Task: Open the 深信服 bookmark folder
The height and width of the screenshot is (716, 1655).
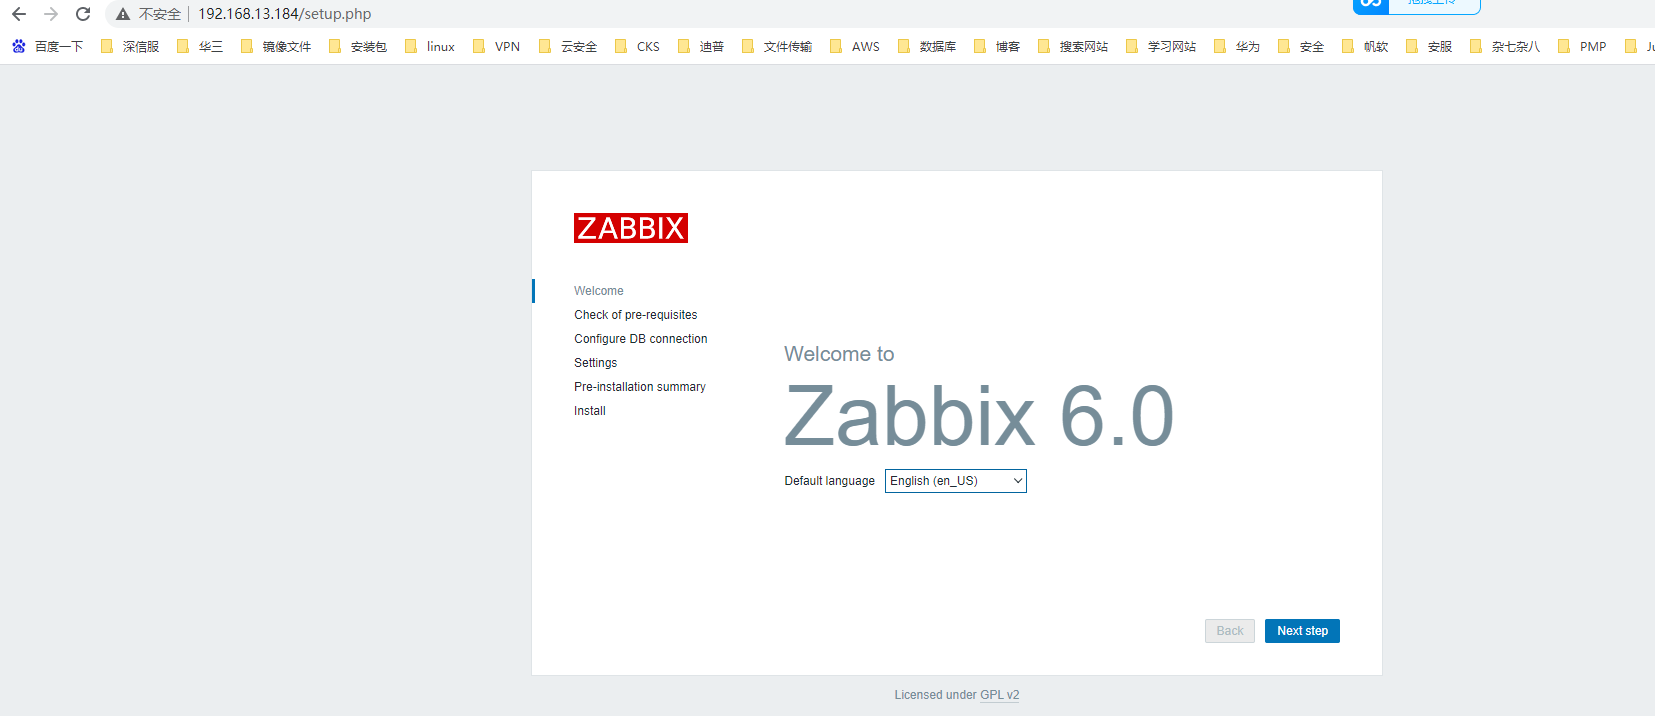Action: pyautogui.click(x=130, y=46)
